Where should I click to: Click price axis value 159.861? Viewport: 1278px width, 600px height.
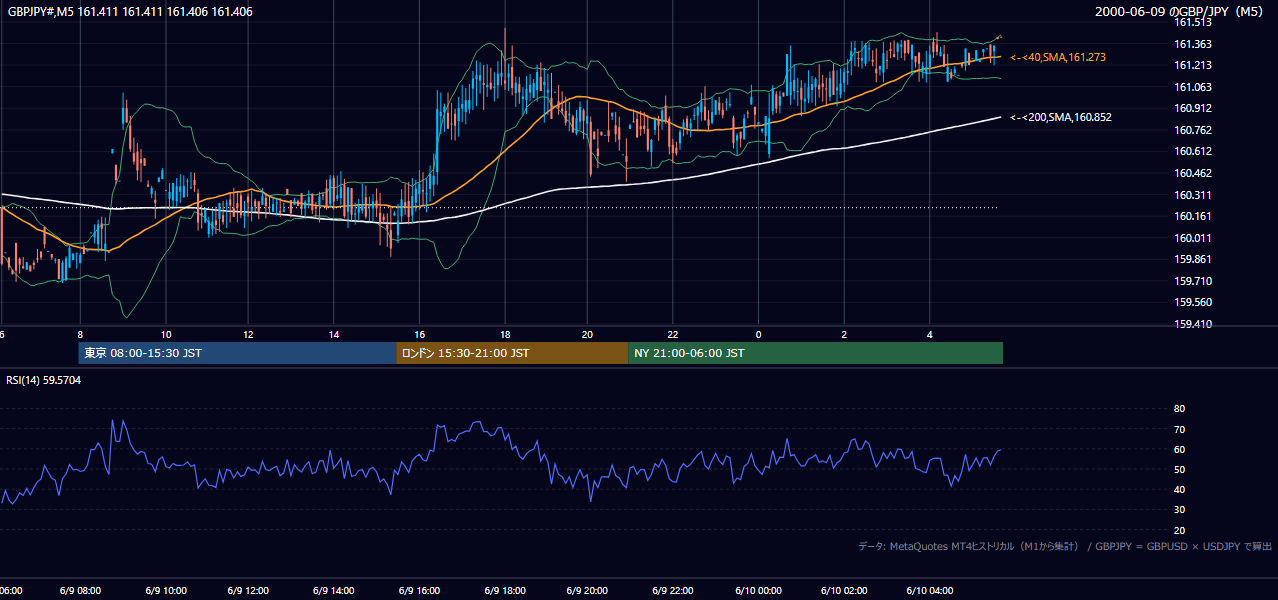click(1193, 259)
